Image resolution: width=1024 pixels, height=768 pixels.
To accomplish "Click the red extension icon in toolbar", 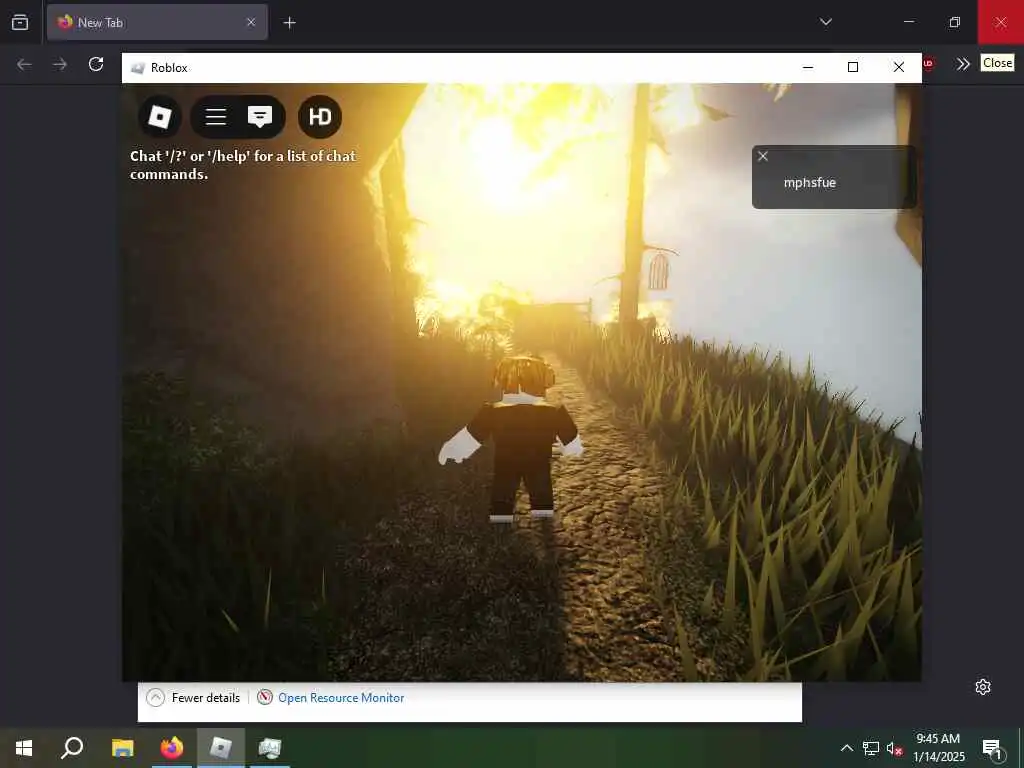I will pos(928,64).
